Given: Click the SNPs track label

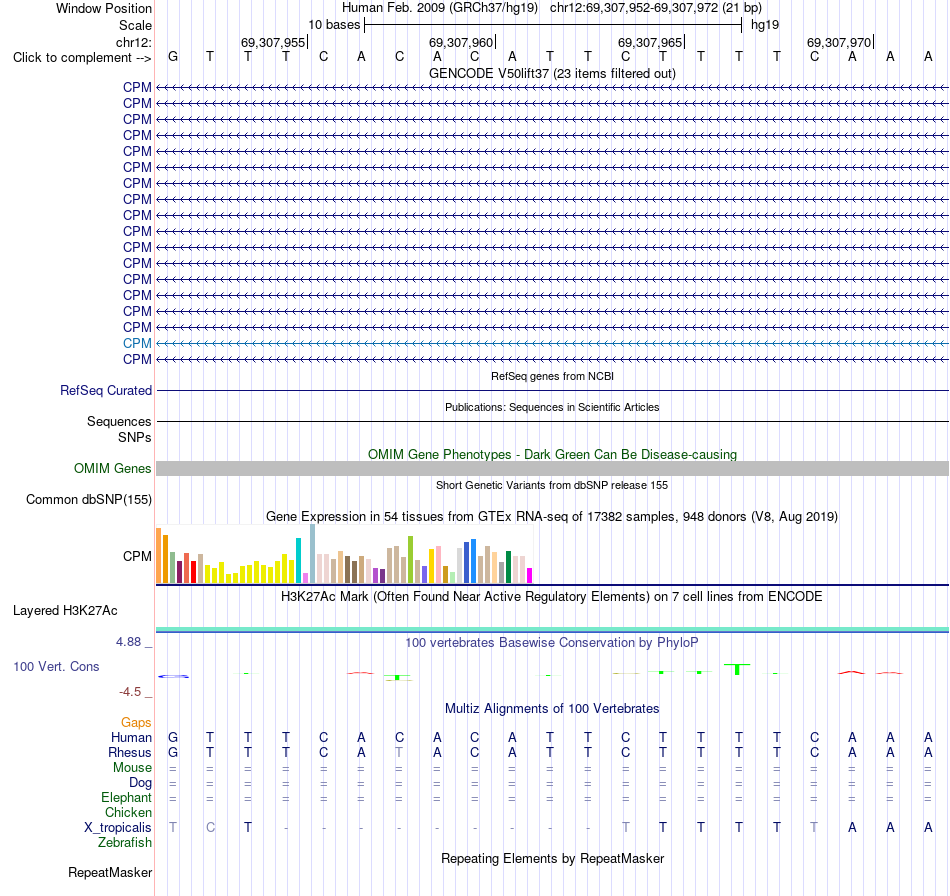Looking at the screenshot, I should 135,437.
